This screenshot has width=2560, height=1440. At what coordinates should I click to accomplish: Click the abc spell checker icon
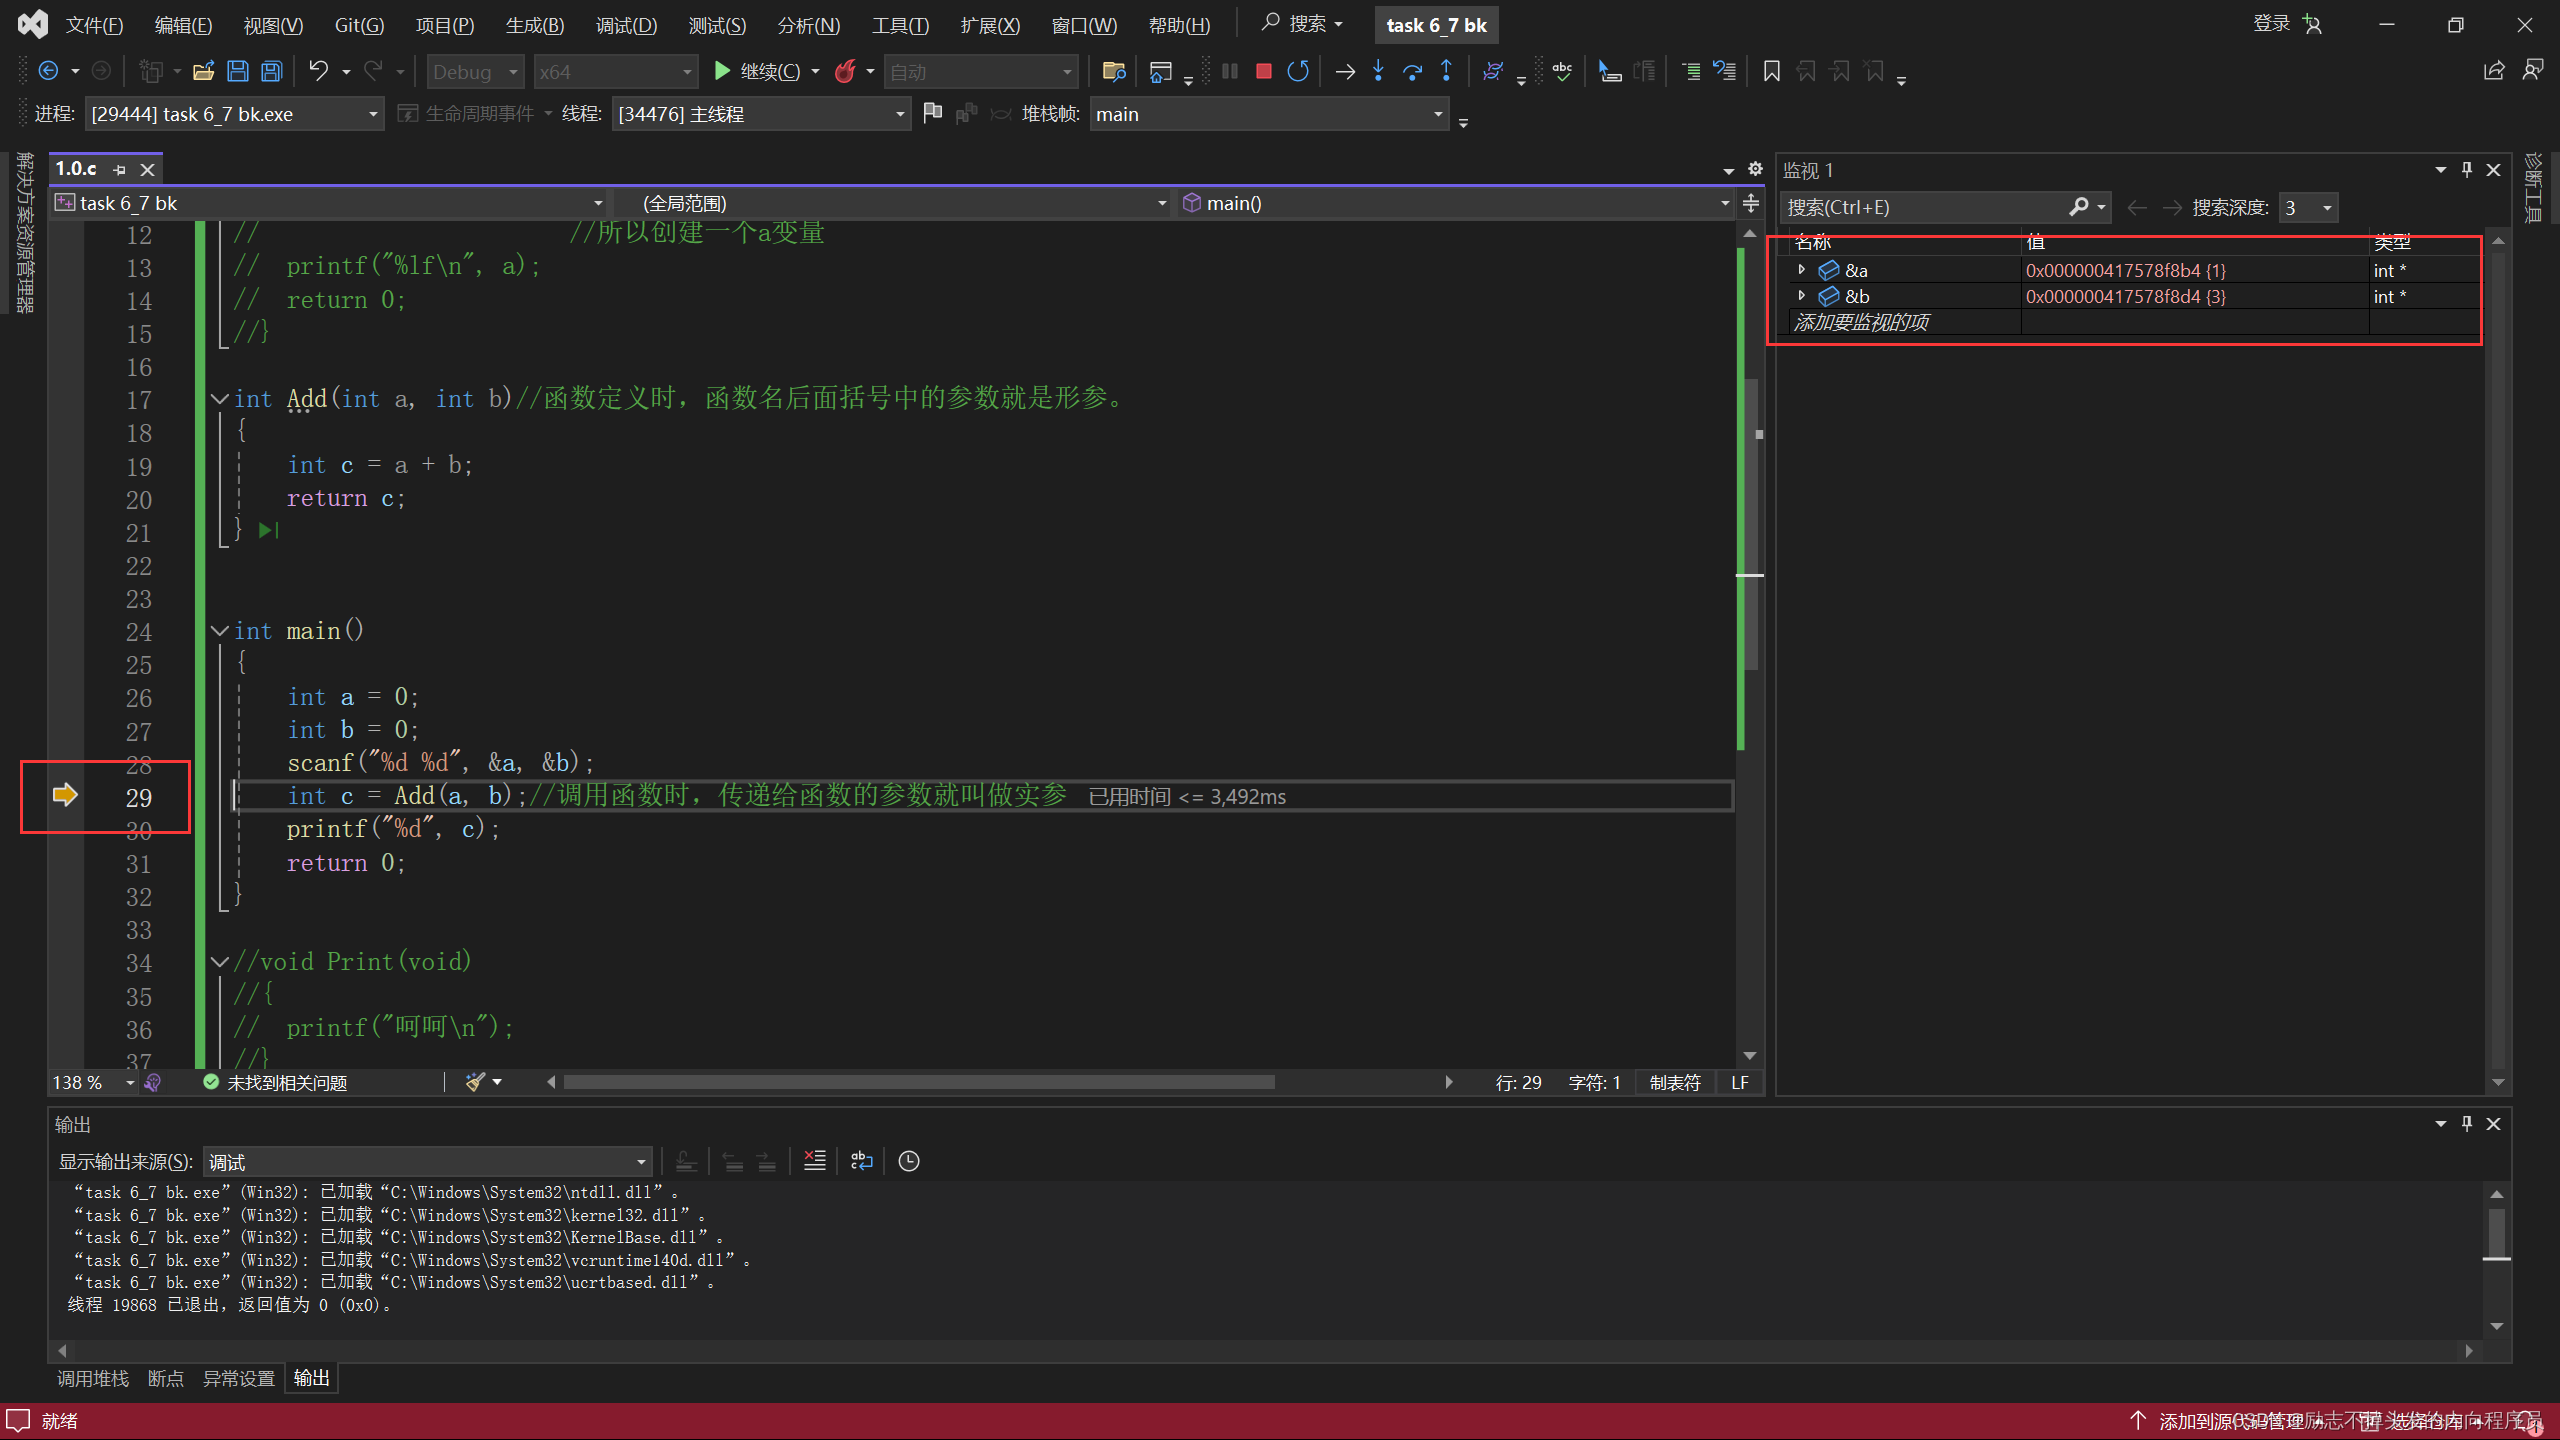[x=1562, y=71]
